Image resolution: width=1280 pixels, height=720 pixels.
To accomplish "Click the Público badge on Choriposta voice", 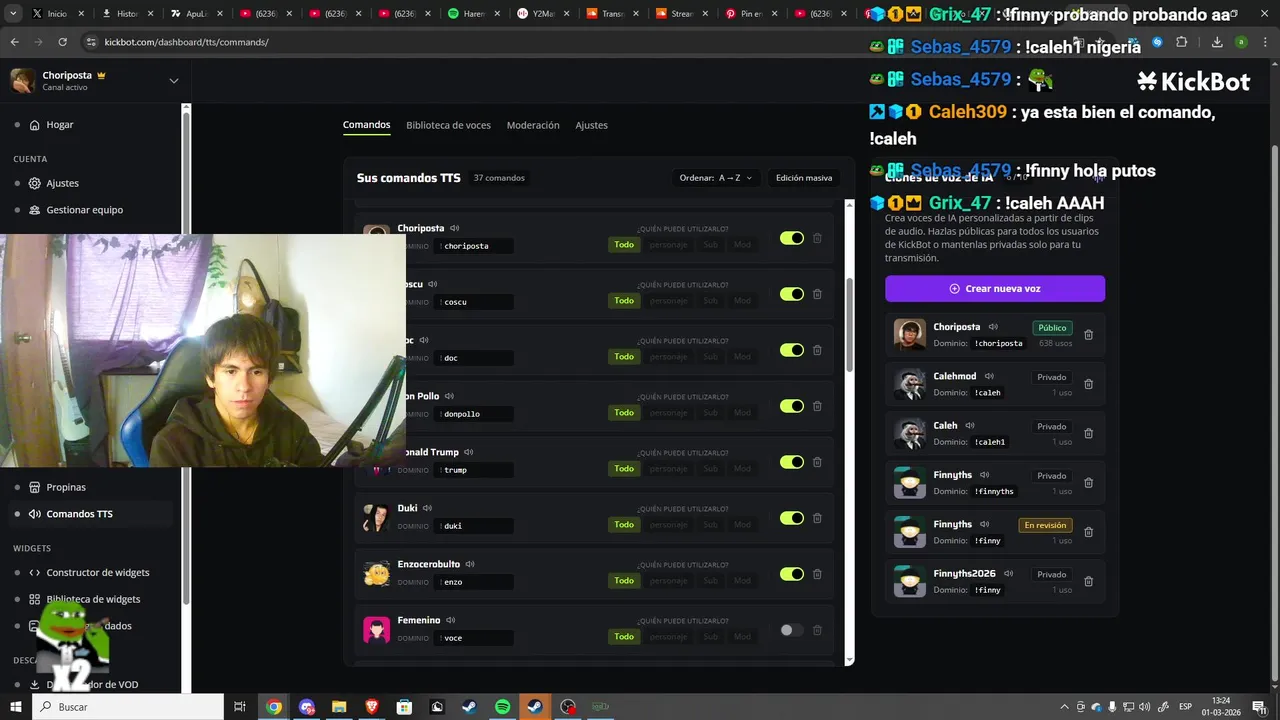I will tap(1052, 328).
